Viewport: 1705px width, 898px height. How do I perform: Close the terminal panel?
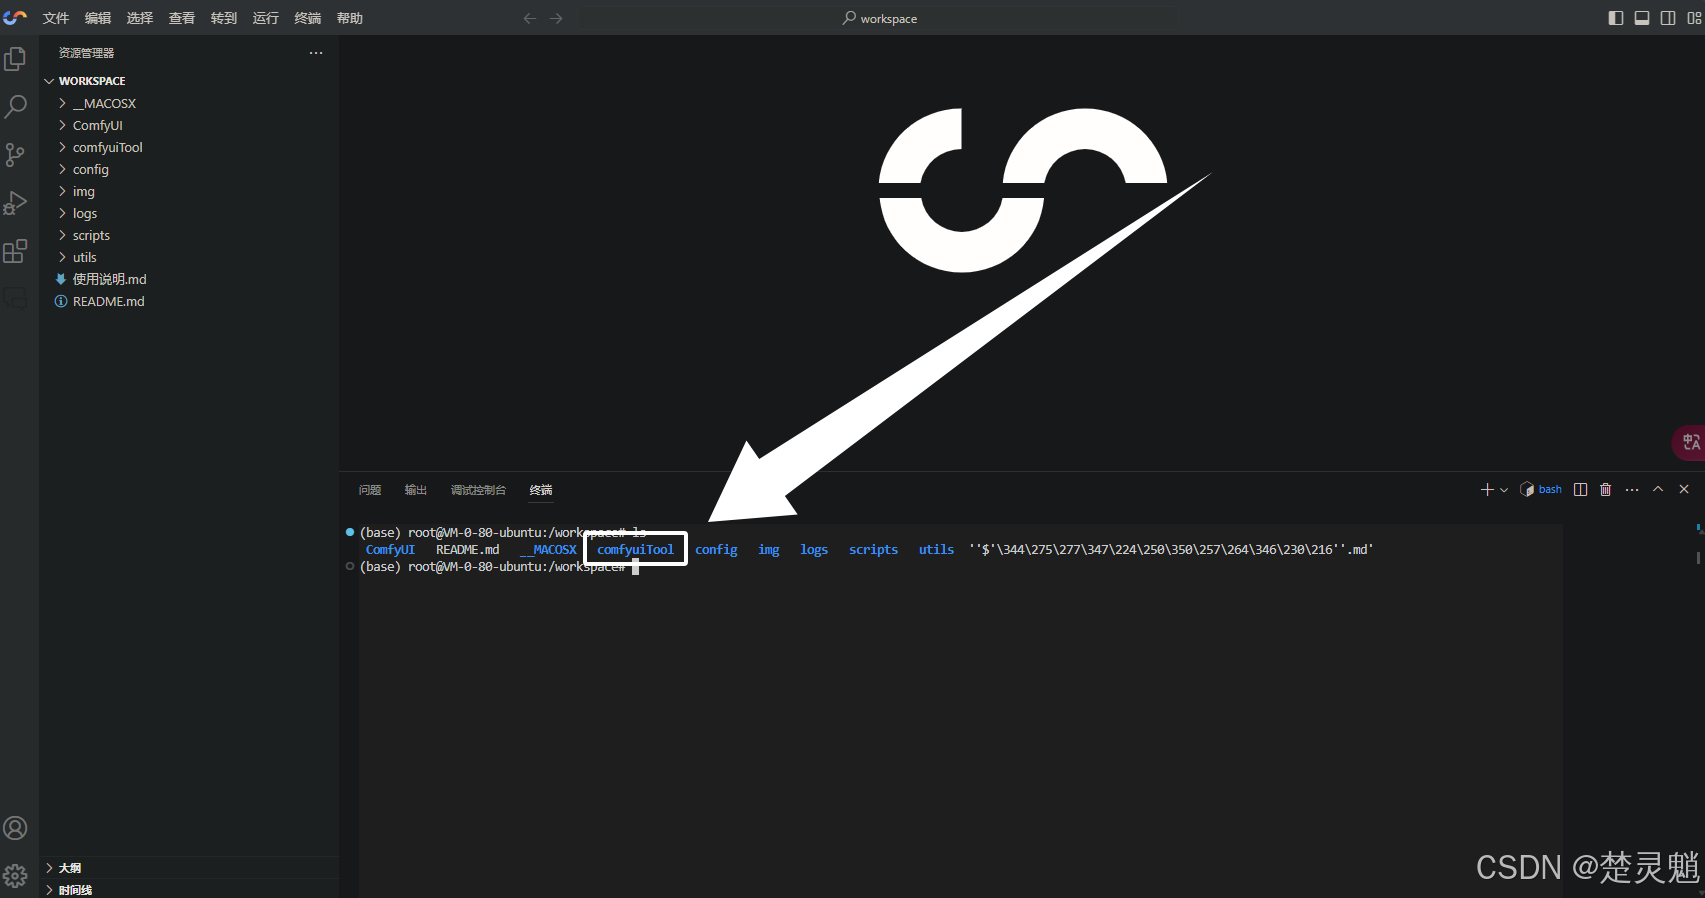(x=1684, y=489)
